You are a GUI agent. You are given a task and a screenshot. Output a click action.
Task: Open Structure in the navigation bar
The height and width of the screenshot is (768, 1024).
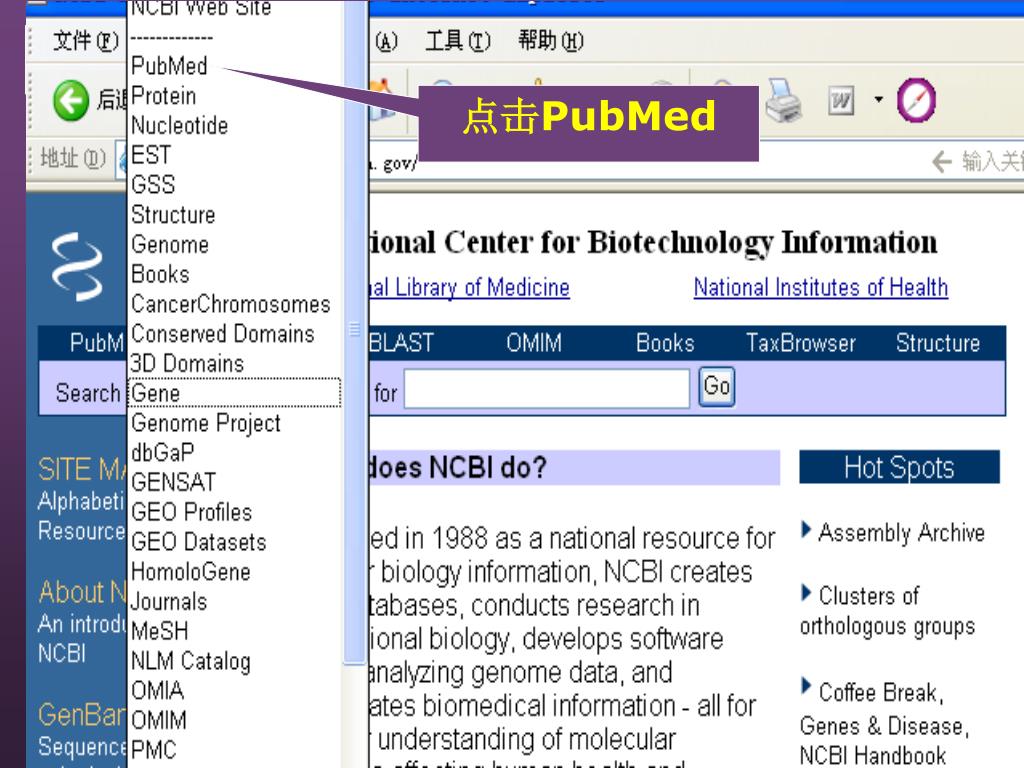point(938,344)
